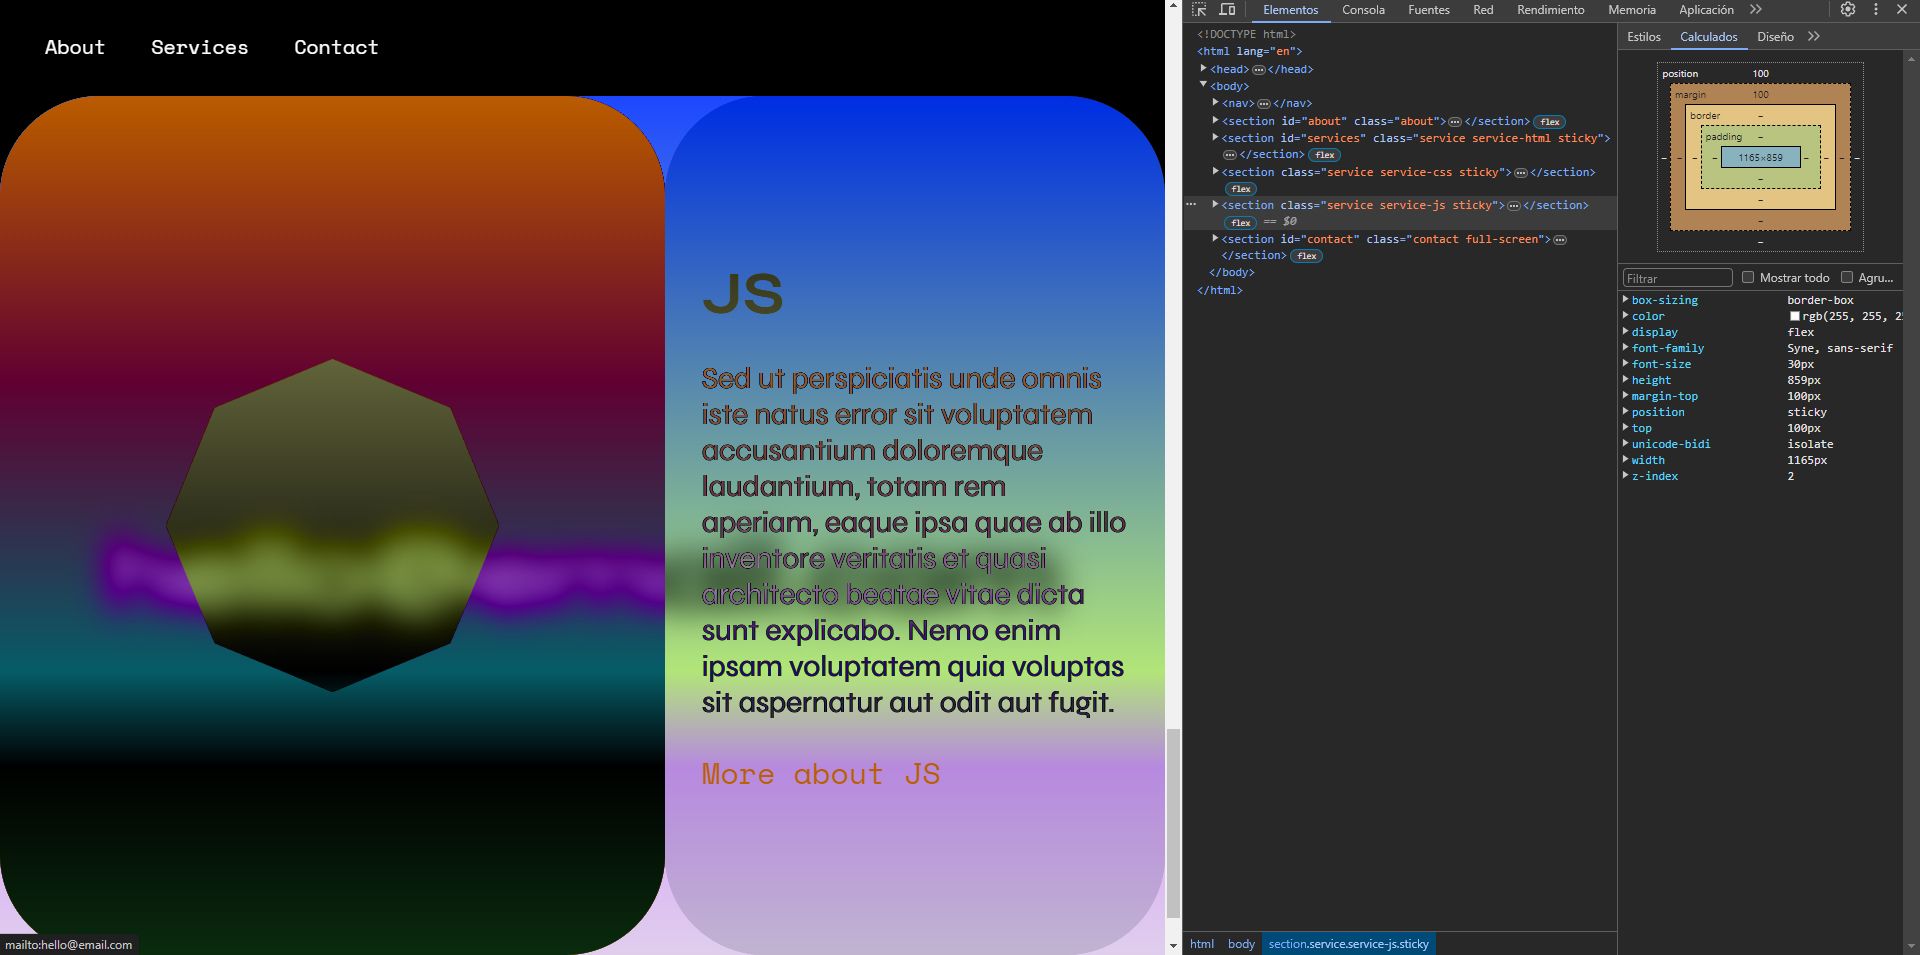Image resolution: width=1920 pixels, height=955 pixels.
Task: Click the white color swatch for color property
Action: point(1794,316)
